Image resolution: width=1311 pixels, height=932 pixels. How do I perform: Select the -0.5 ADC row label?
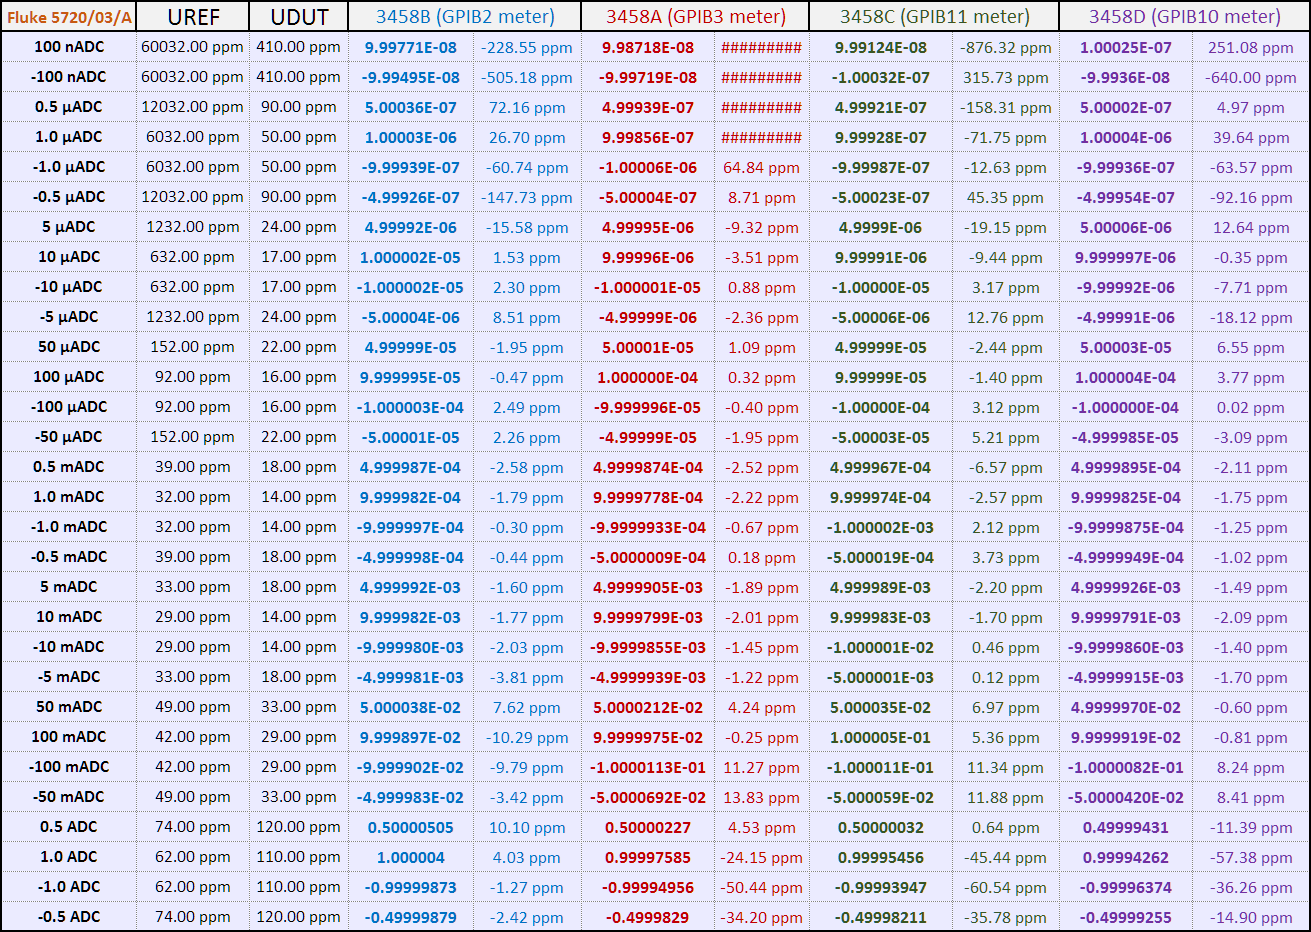point(69,917)
